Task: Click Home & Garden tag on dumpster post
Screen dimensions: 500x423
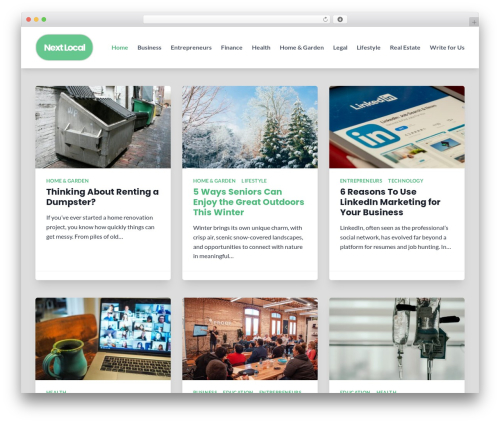Action: tap(67, 181)
